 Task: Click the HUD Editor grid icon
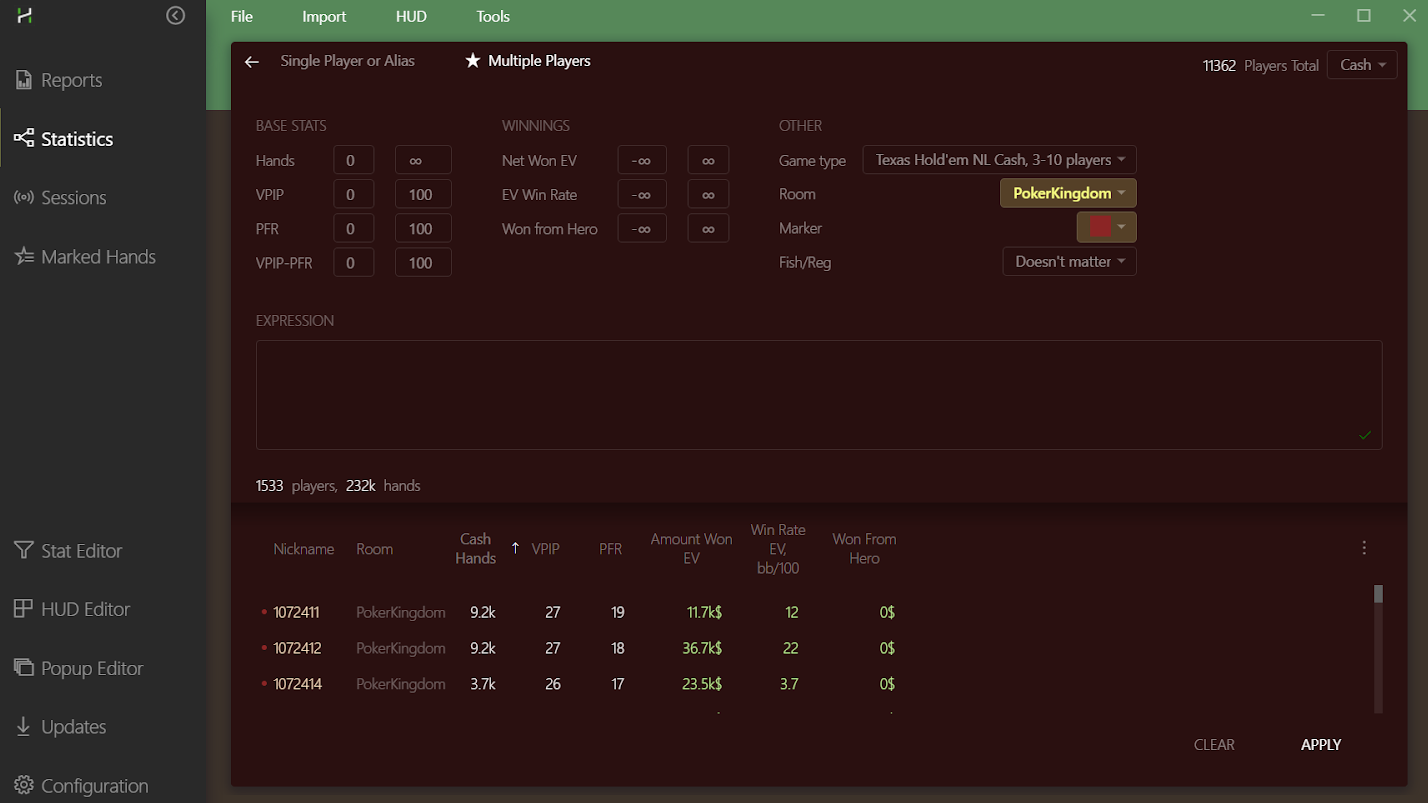coord(24,609)
